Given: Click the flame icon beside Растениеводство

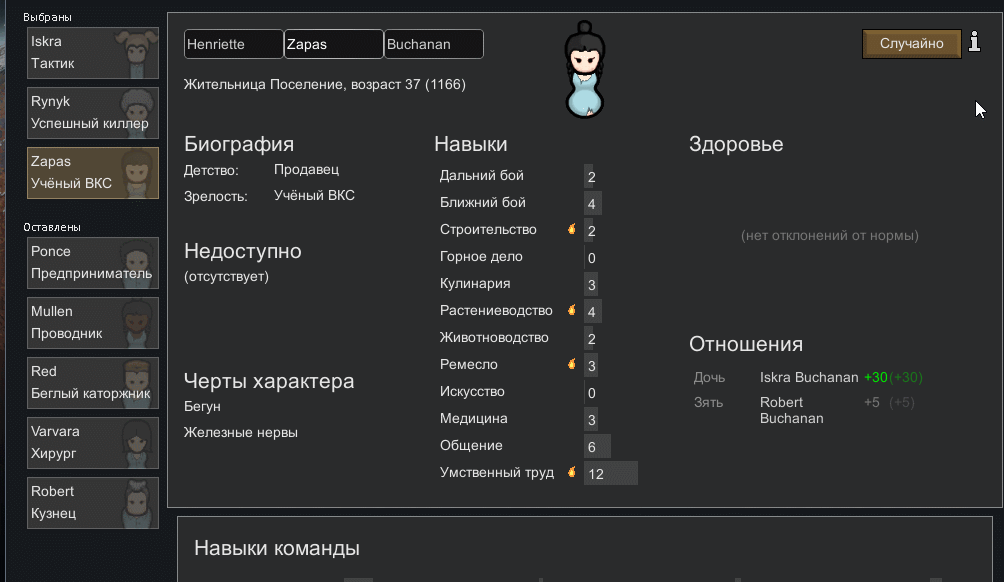Looking at the screenshot, I should 572,311.
